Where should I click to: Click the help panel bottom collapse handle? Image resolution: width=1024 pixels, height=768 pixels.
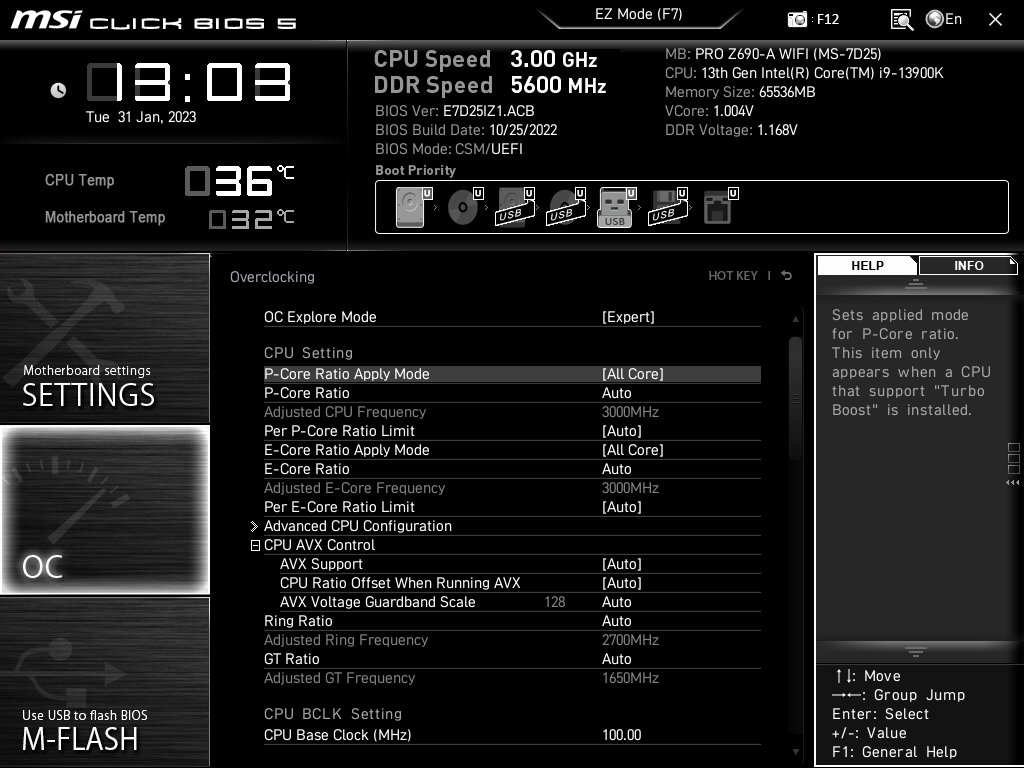point(916,651)
